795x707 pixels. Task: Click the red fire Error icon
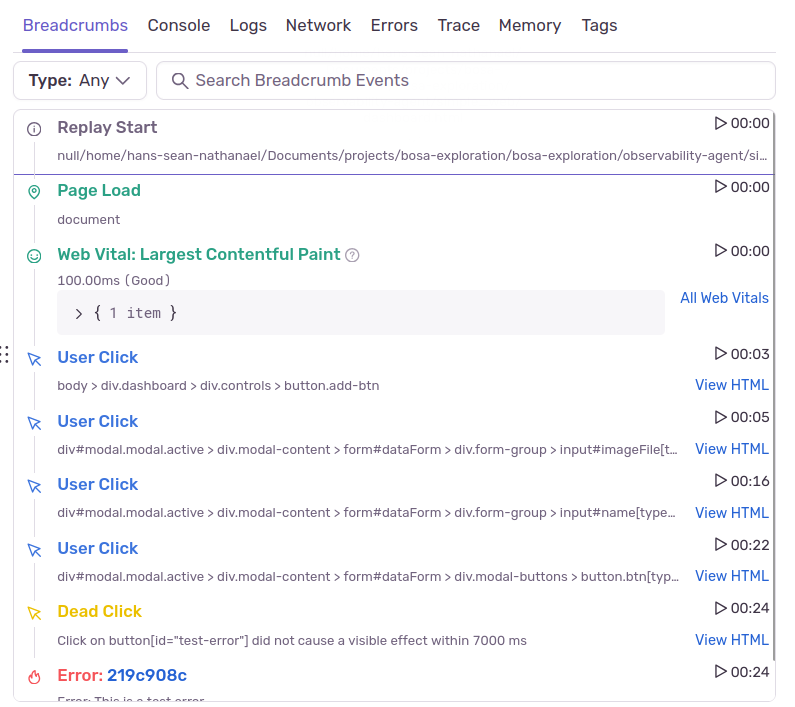pos(34,677)
